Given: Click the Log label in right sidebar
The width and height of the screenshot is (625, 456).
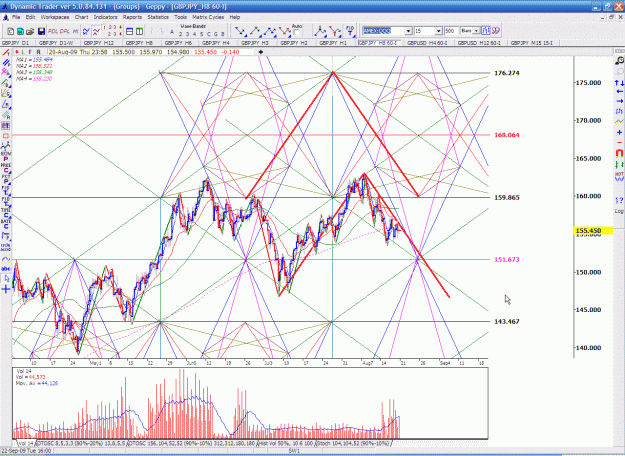Looking at the screenshot, I should click(x=619, y=211).
